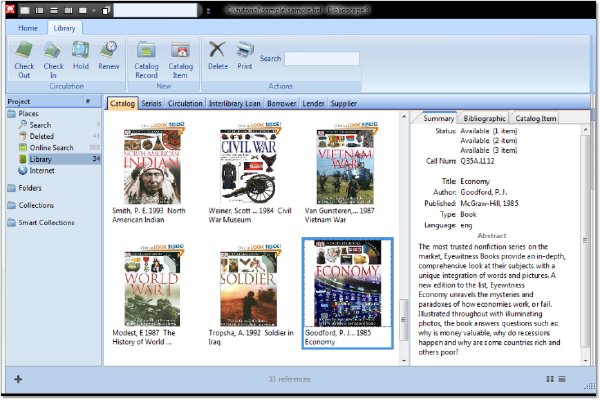Viewport: 600px width, 400px height.
Task: Click the title bar search box
Action: click(x=156, y=10)
